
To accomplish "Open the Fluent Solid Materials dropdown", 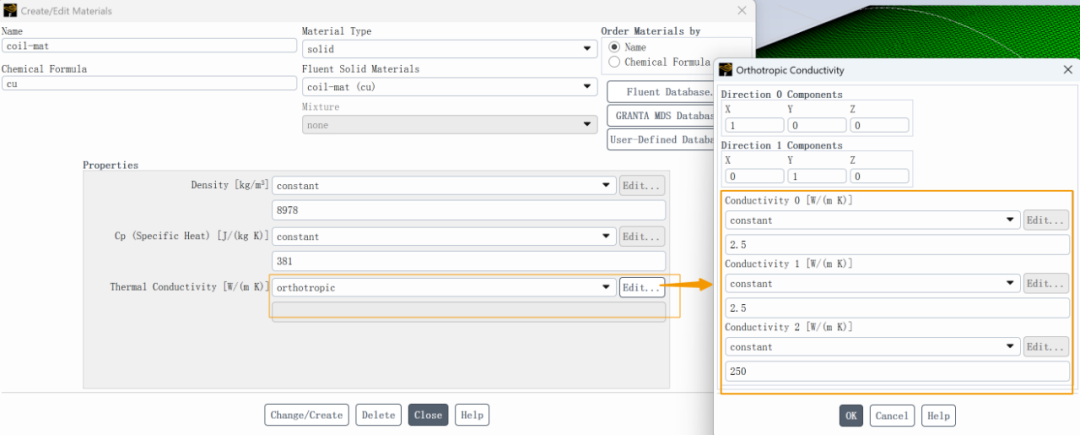I will coord(450,87).
